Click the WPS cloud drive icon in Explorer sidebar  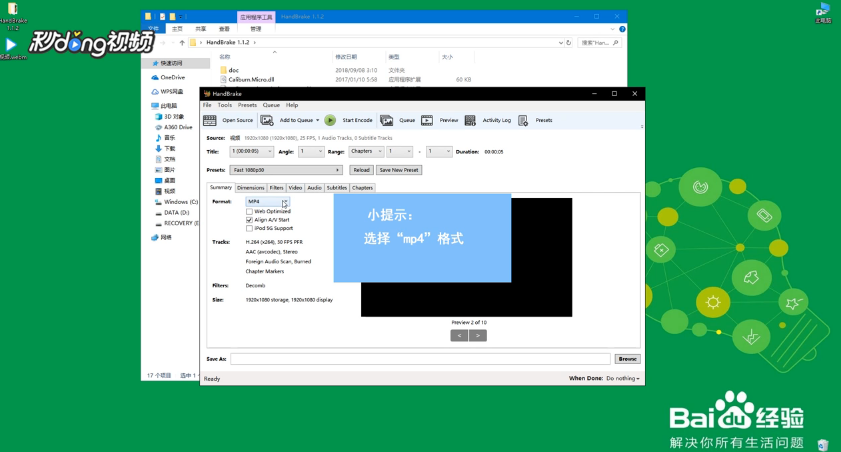pyautogui.click(x=155, y=92)
